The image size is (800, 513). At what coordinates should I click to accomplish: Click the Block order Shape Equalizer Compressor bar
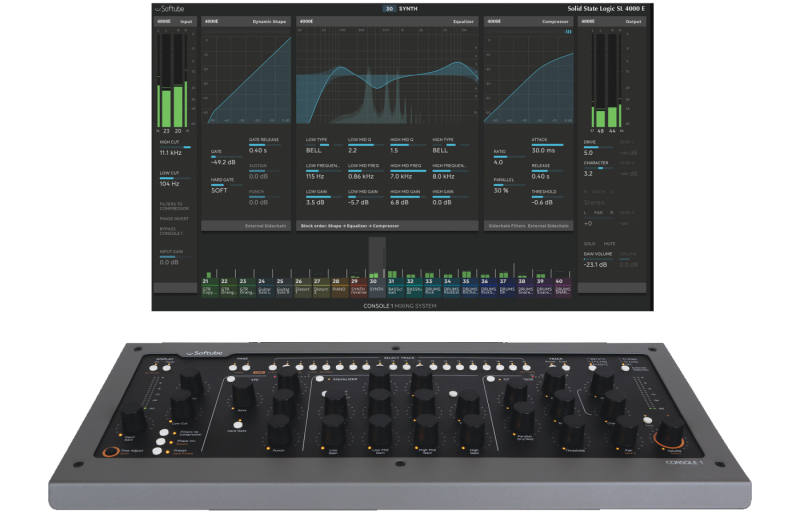[x=387, y=226]
